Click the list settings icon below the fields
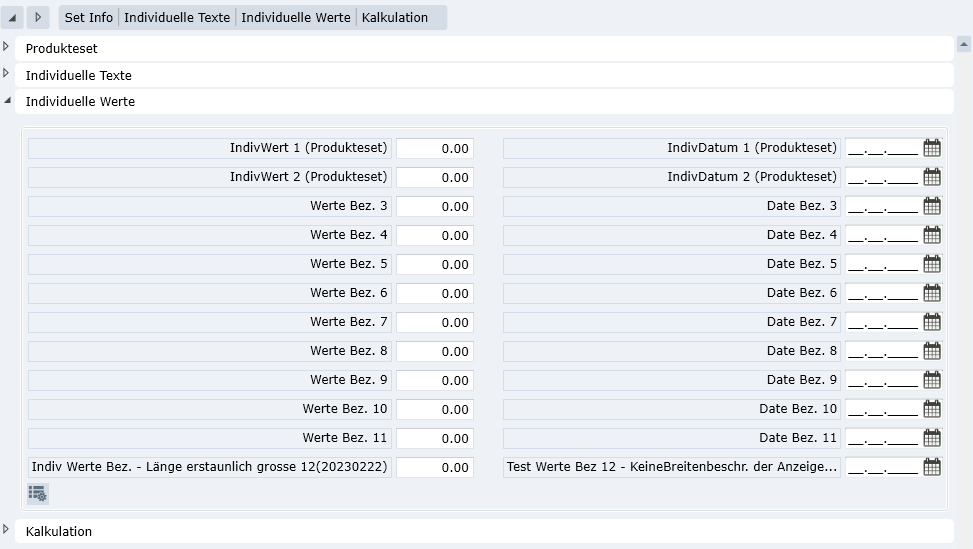The width and height of the screenshot is (973, 549). [38, 493]
